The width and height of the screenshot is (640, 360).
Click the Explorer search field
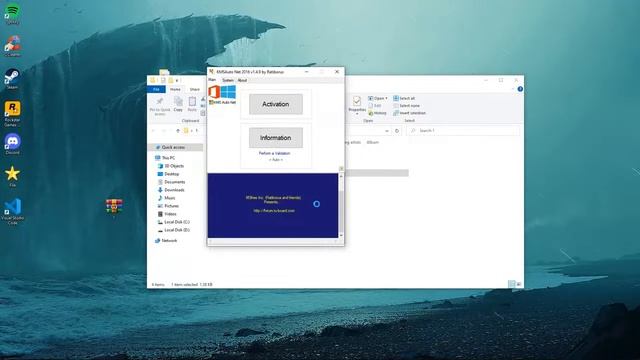coord(464,131)
